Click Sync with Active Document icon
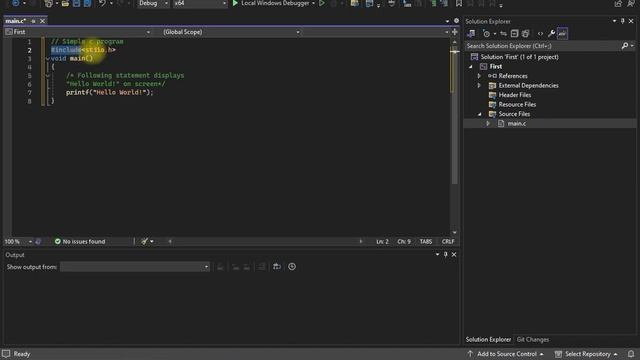The height and width of the screenshot is (360, 640). point(503,33)
